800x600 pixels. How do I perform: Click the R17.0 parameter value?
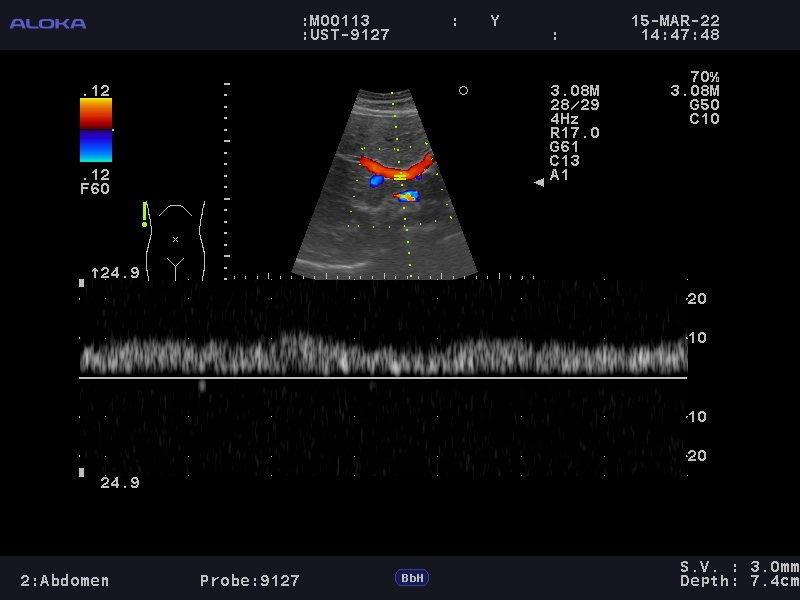574,133
